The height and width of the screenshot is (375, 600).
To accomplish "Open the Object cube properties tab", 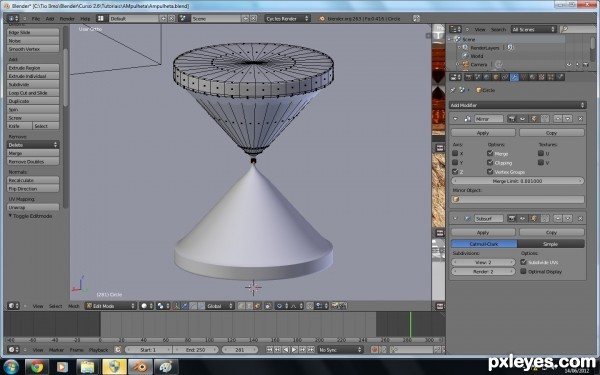I will (x=496, y=77).
